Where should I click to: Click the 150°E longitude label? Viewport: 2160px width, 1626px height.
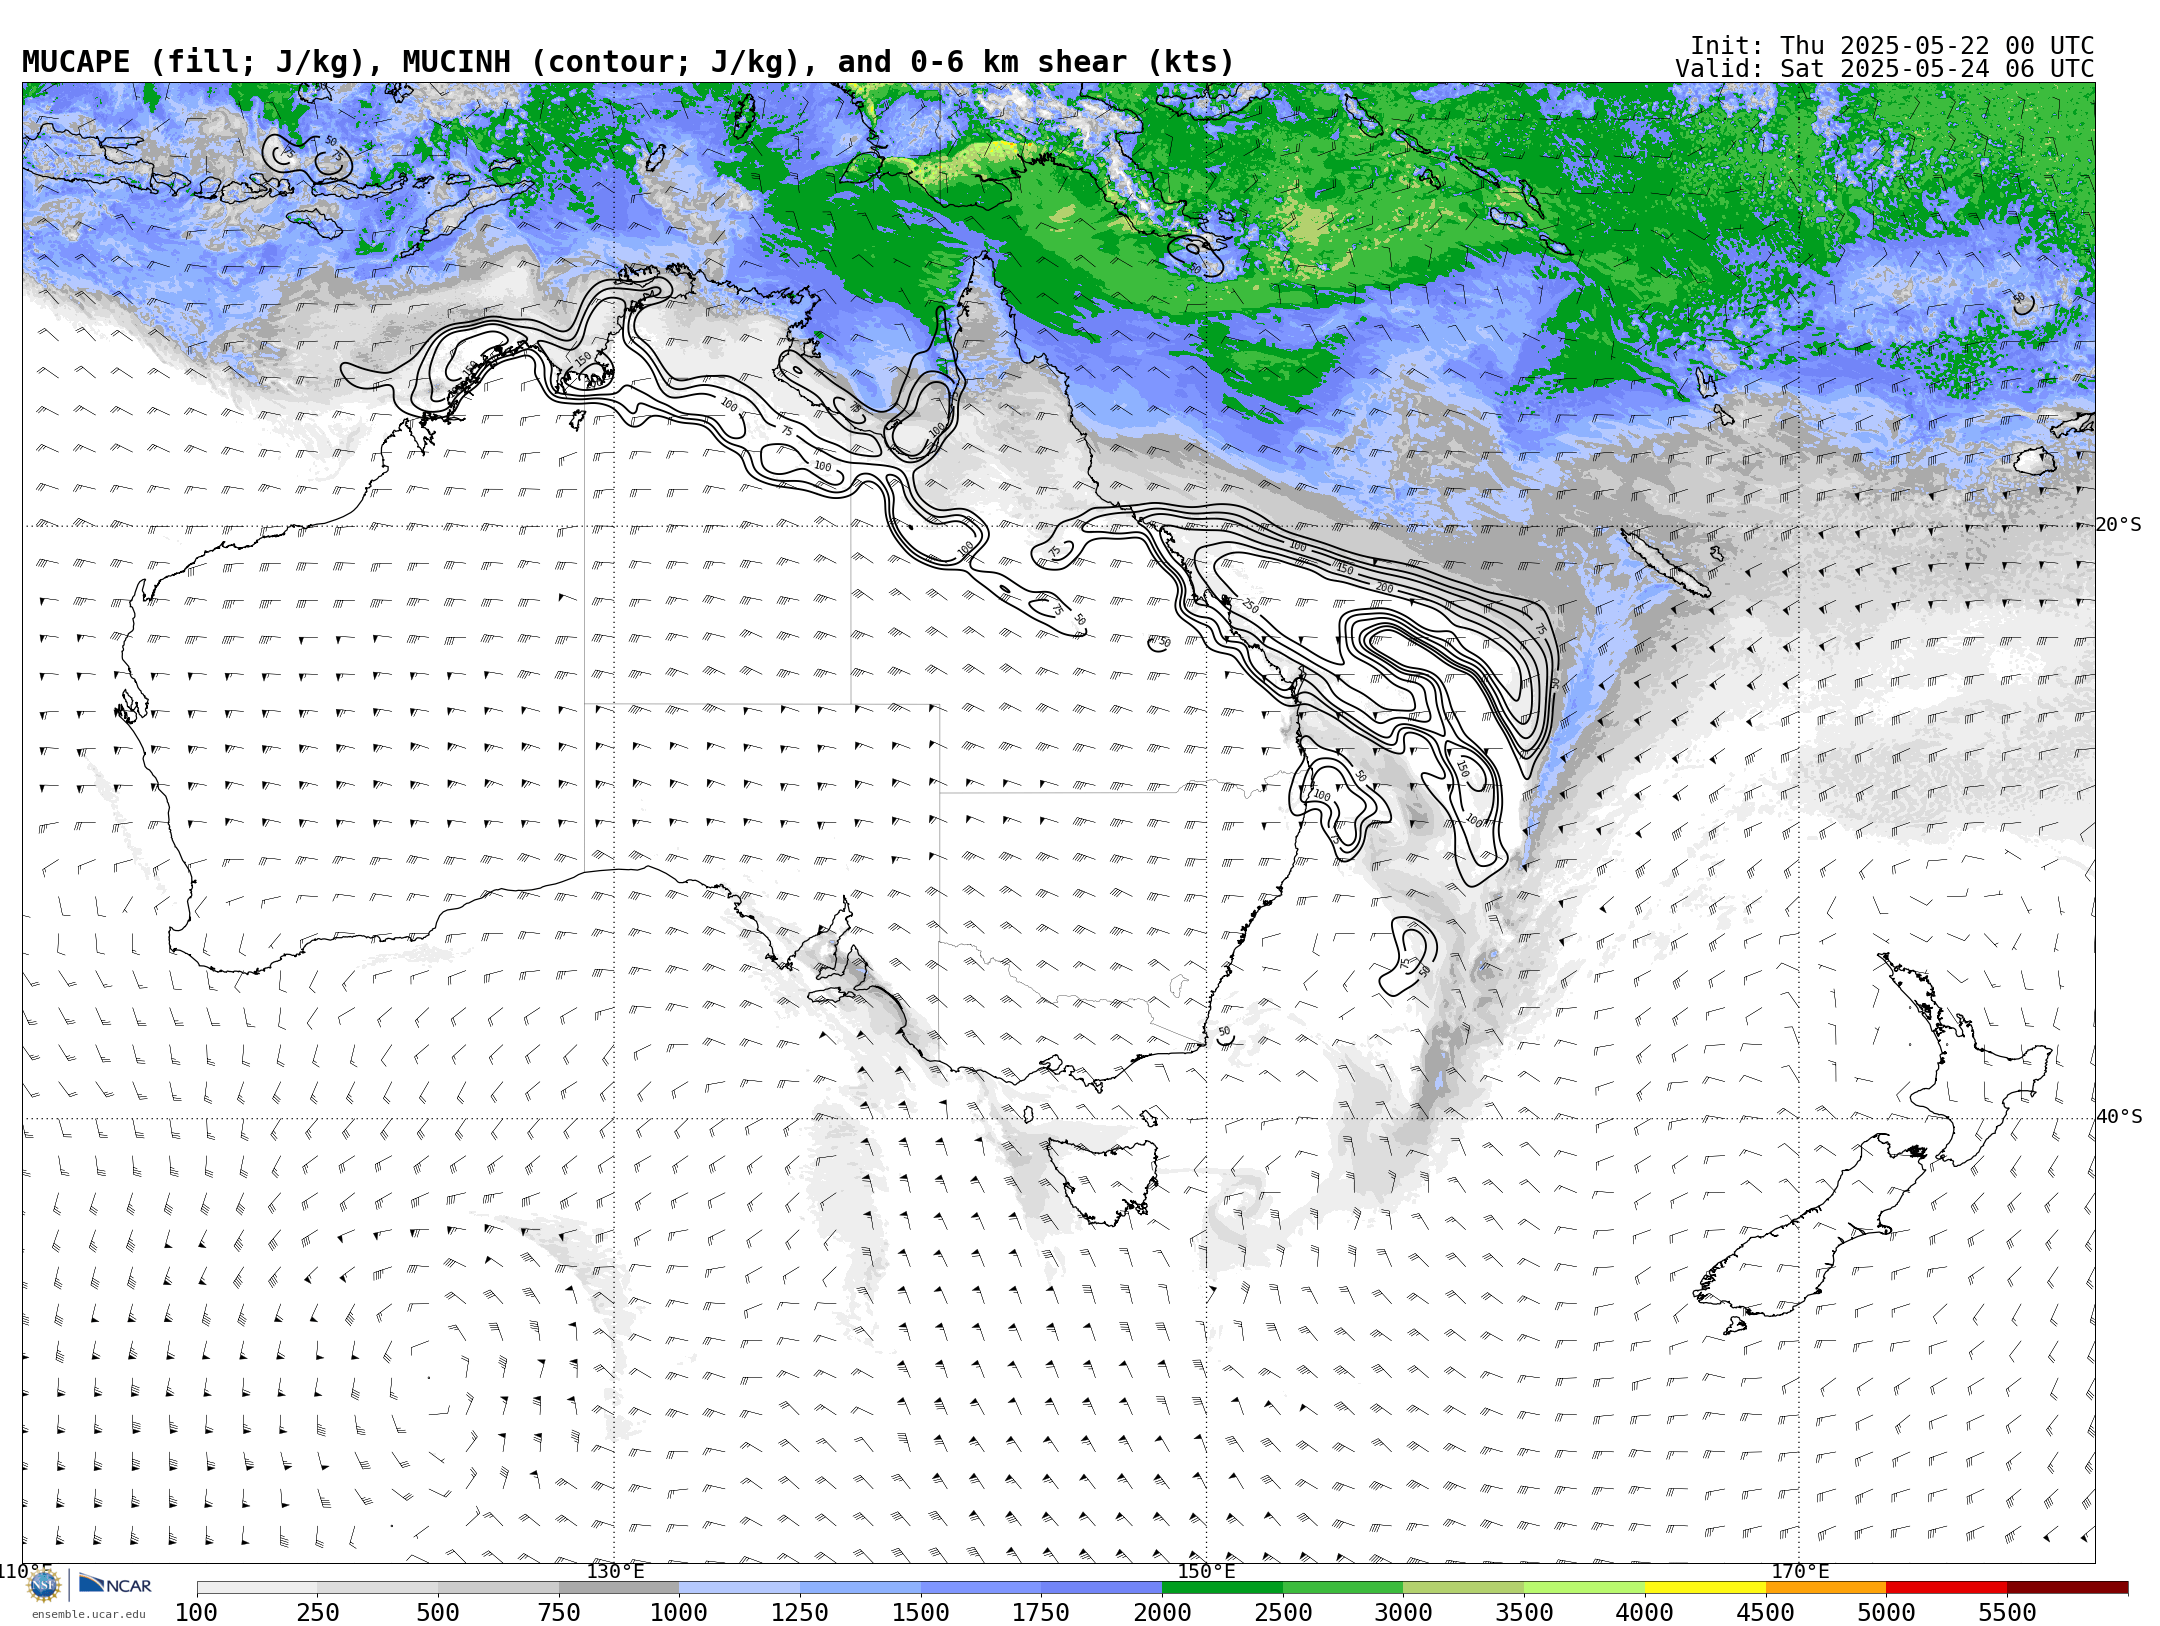pyautogui.click(x=1206, y=1571)
